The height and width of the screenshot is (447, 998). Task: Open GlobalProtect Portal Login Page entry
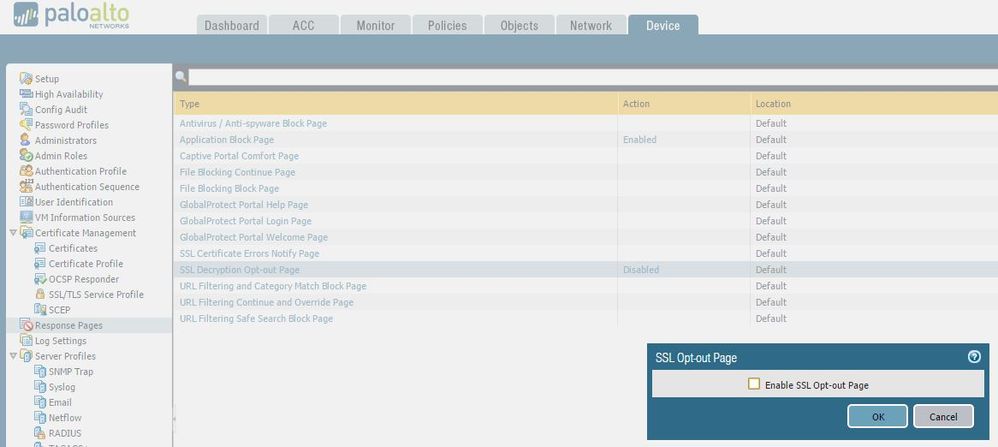[246, 221]
